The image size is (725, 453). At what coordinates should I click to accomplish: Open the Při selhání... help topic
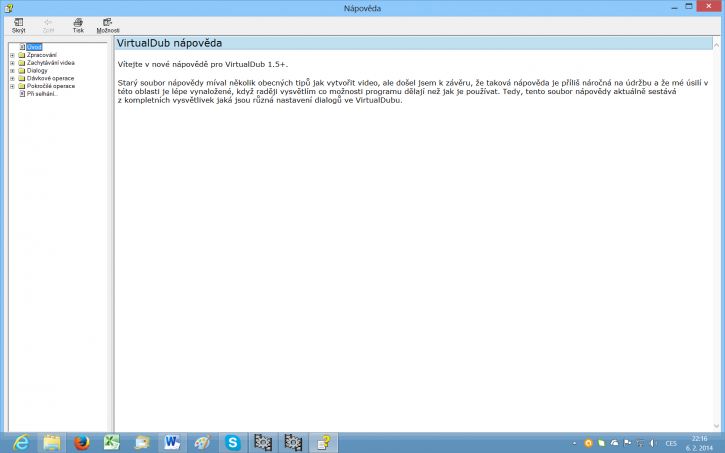42,94
